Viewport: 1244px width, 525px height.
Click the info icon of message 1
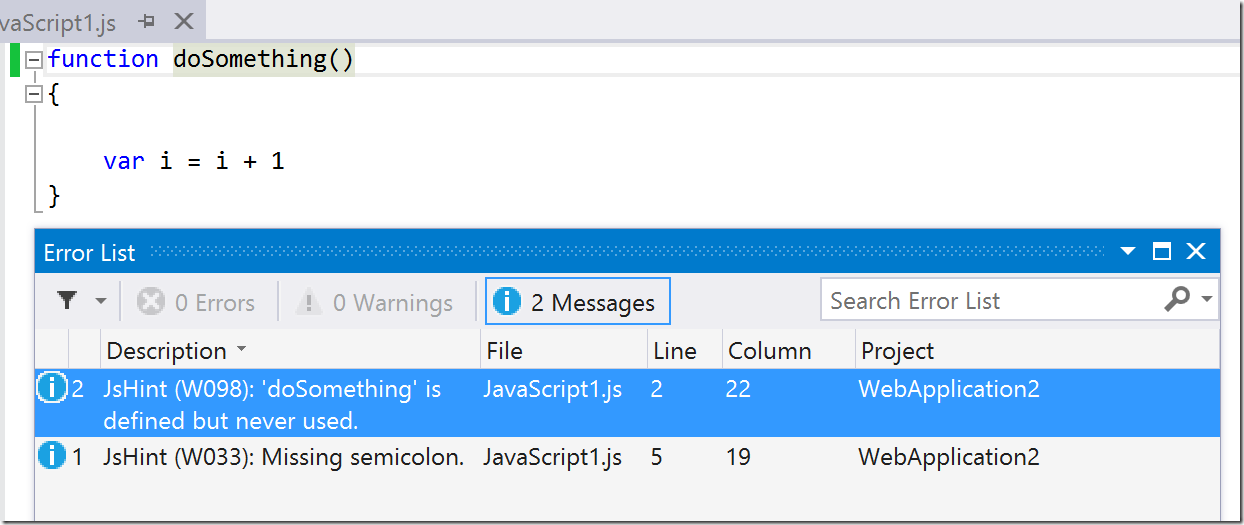[x=51, y=456]
